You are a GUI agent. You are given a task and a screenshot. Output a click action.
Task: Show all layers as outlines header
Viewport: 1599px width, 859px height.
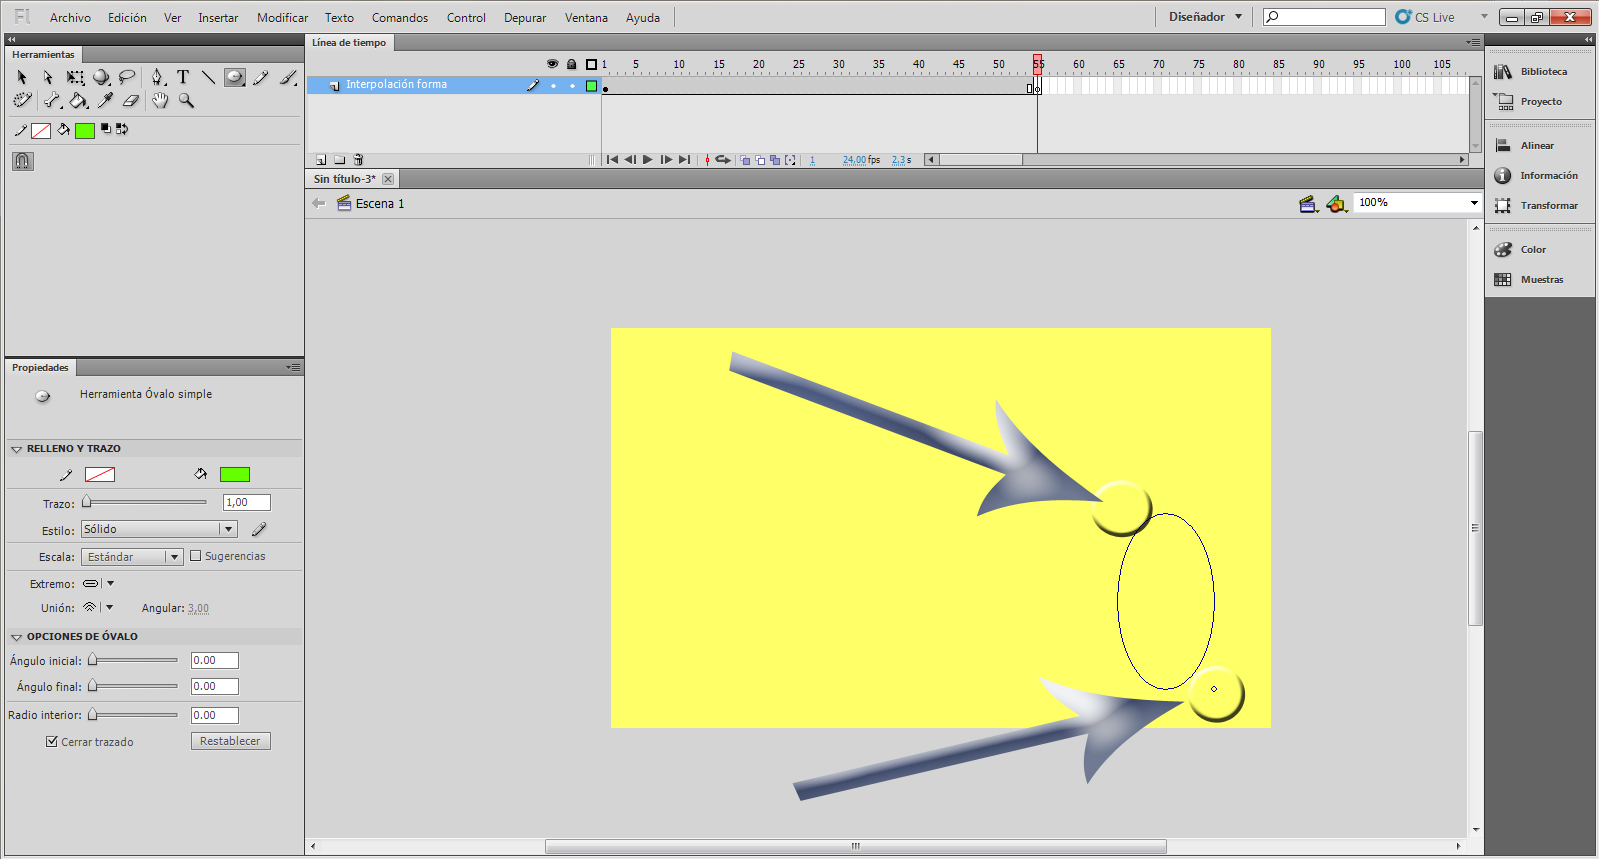click(x=591, y=64)
